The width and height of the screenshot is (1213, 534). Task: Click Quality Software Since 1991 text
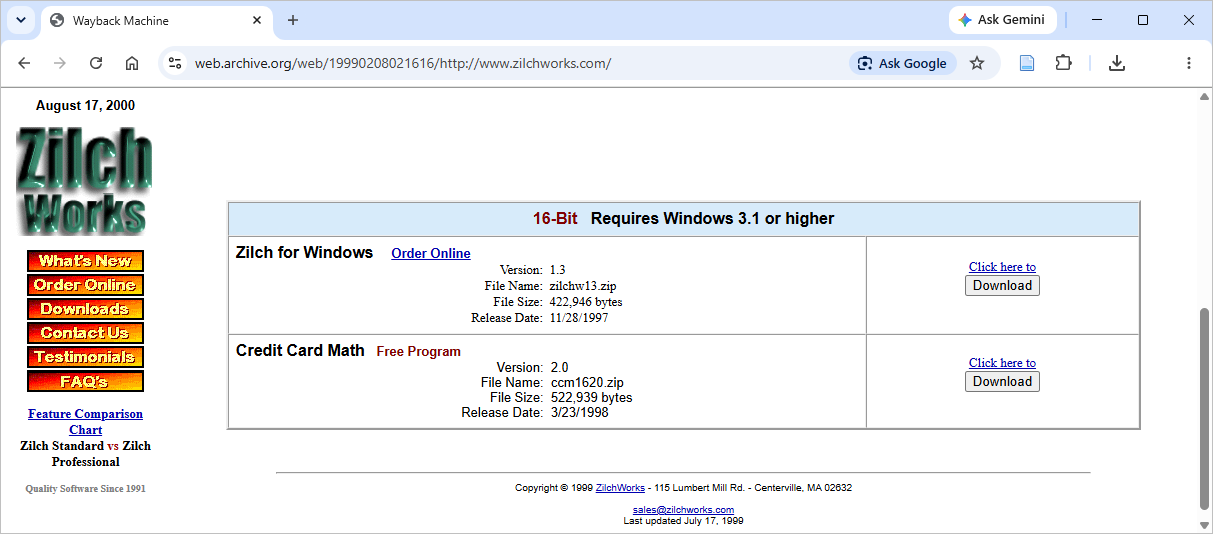coord(85,488)
